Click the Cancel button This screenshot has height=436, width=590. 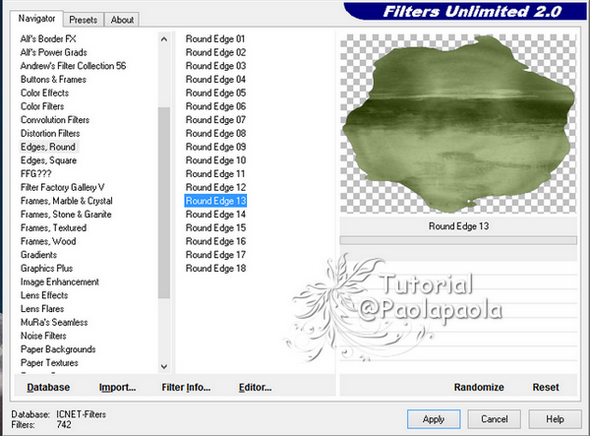pyautogui.click(x=494, y=419)
